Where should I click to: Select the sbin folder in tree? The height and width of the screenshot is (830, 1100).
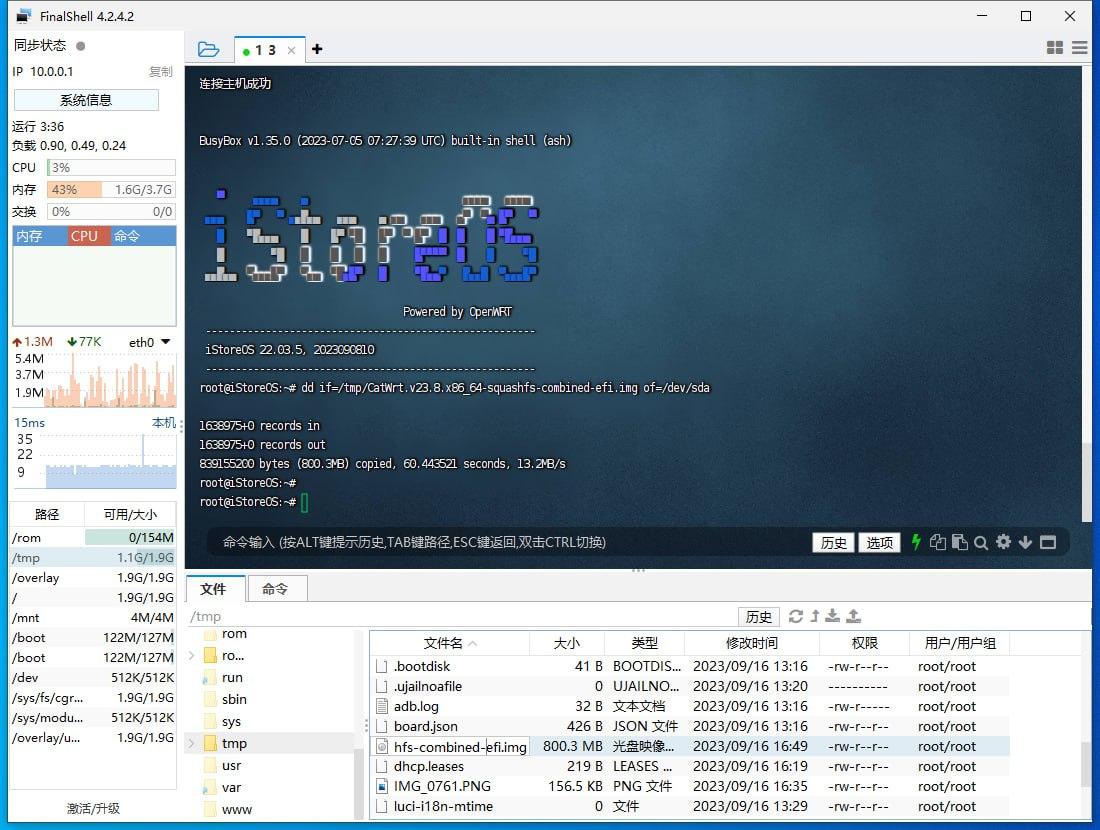coord(234,700)
